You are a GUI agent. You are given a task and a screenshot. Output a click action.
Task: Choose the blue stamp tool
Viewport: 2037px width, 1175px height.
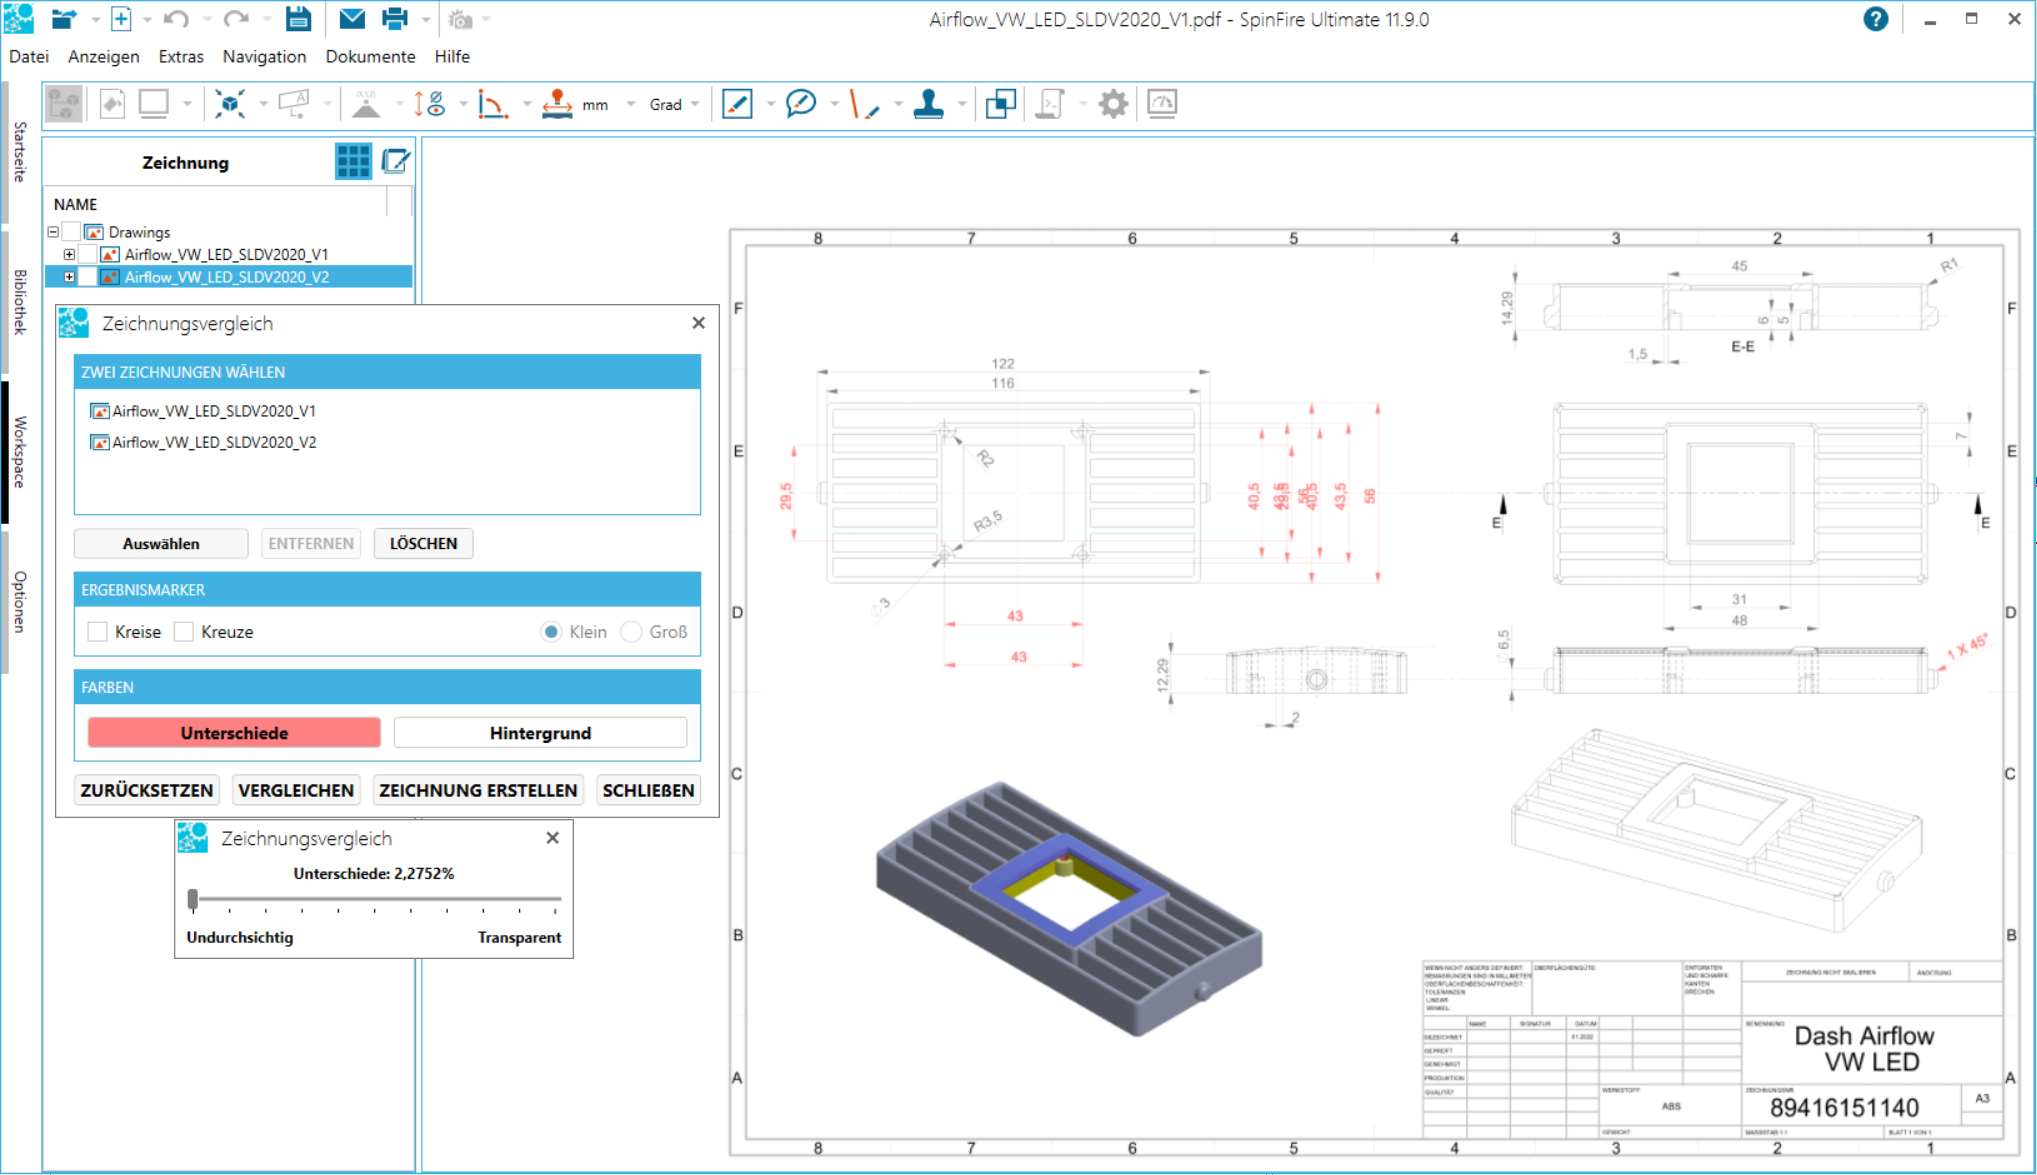point(928,104)
